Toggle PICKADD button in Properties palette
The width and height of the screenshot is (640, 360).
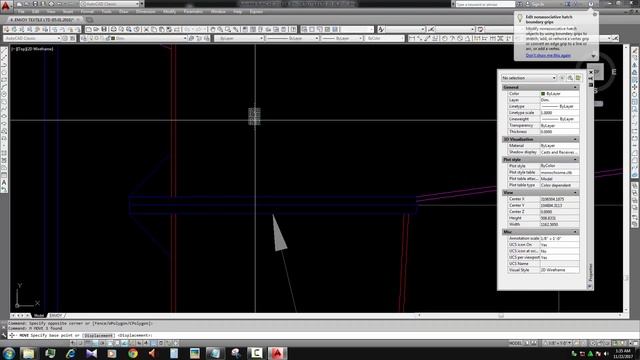pyautogui.click(x=562, y=78)
